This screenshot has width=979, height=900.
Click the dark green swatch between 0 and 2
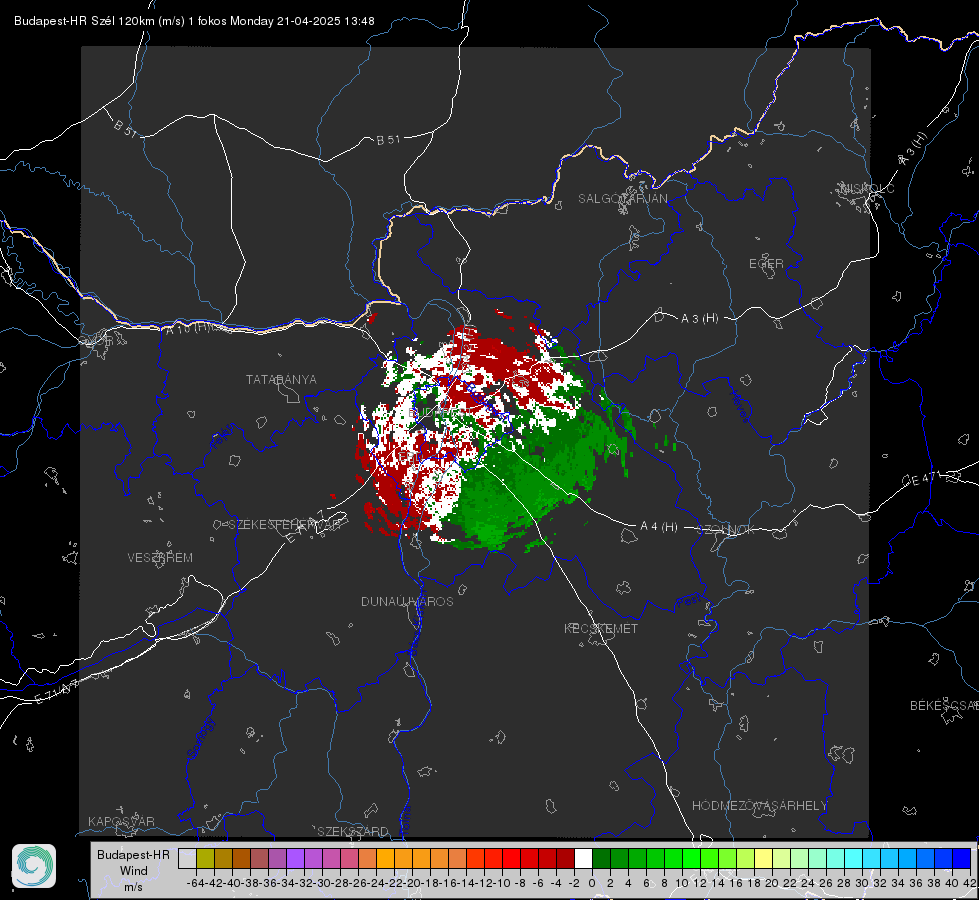[601, 858]
